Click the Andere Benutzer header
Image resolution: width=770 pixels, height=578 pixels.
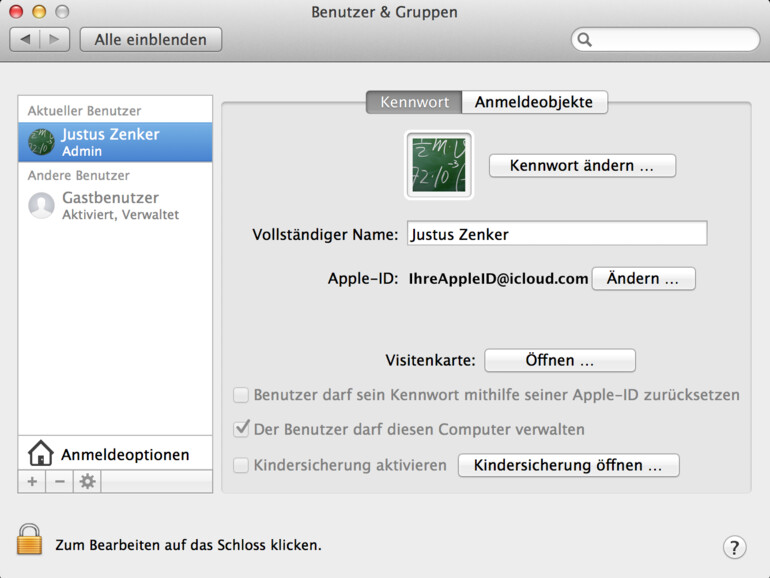tap(79, 175)
